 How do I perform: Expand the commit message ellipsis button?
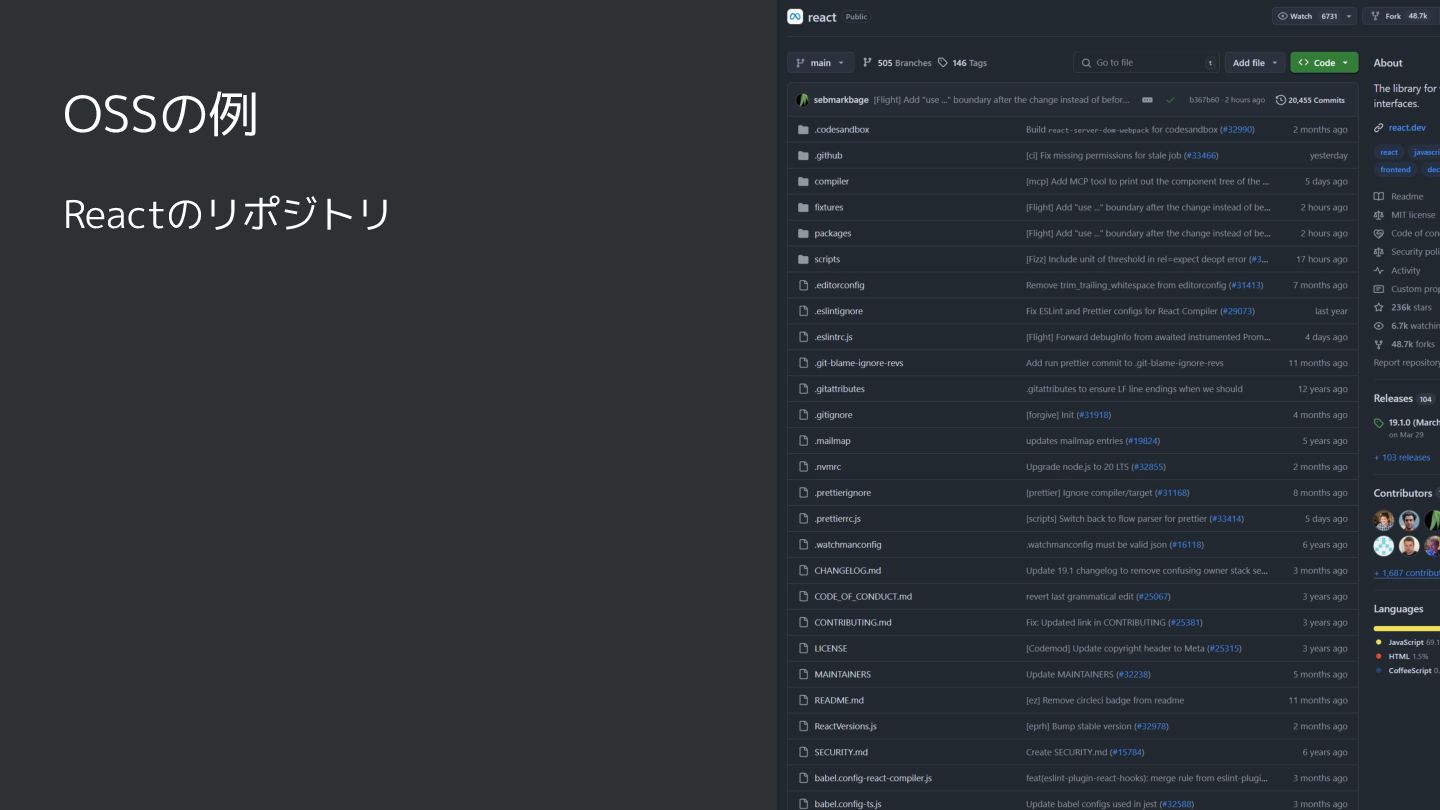(x=1147, y=100)
